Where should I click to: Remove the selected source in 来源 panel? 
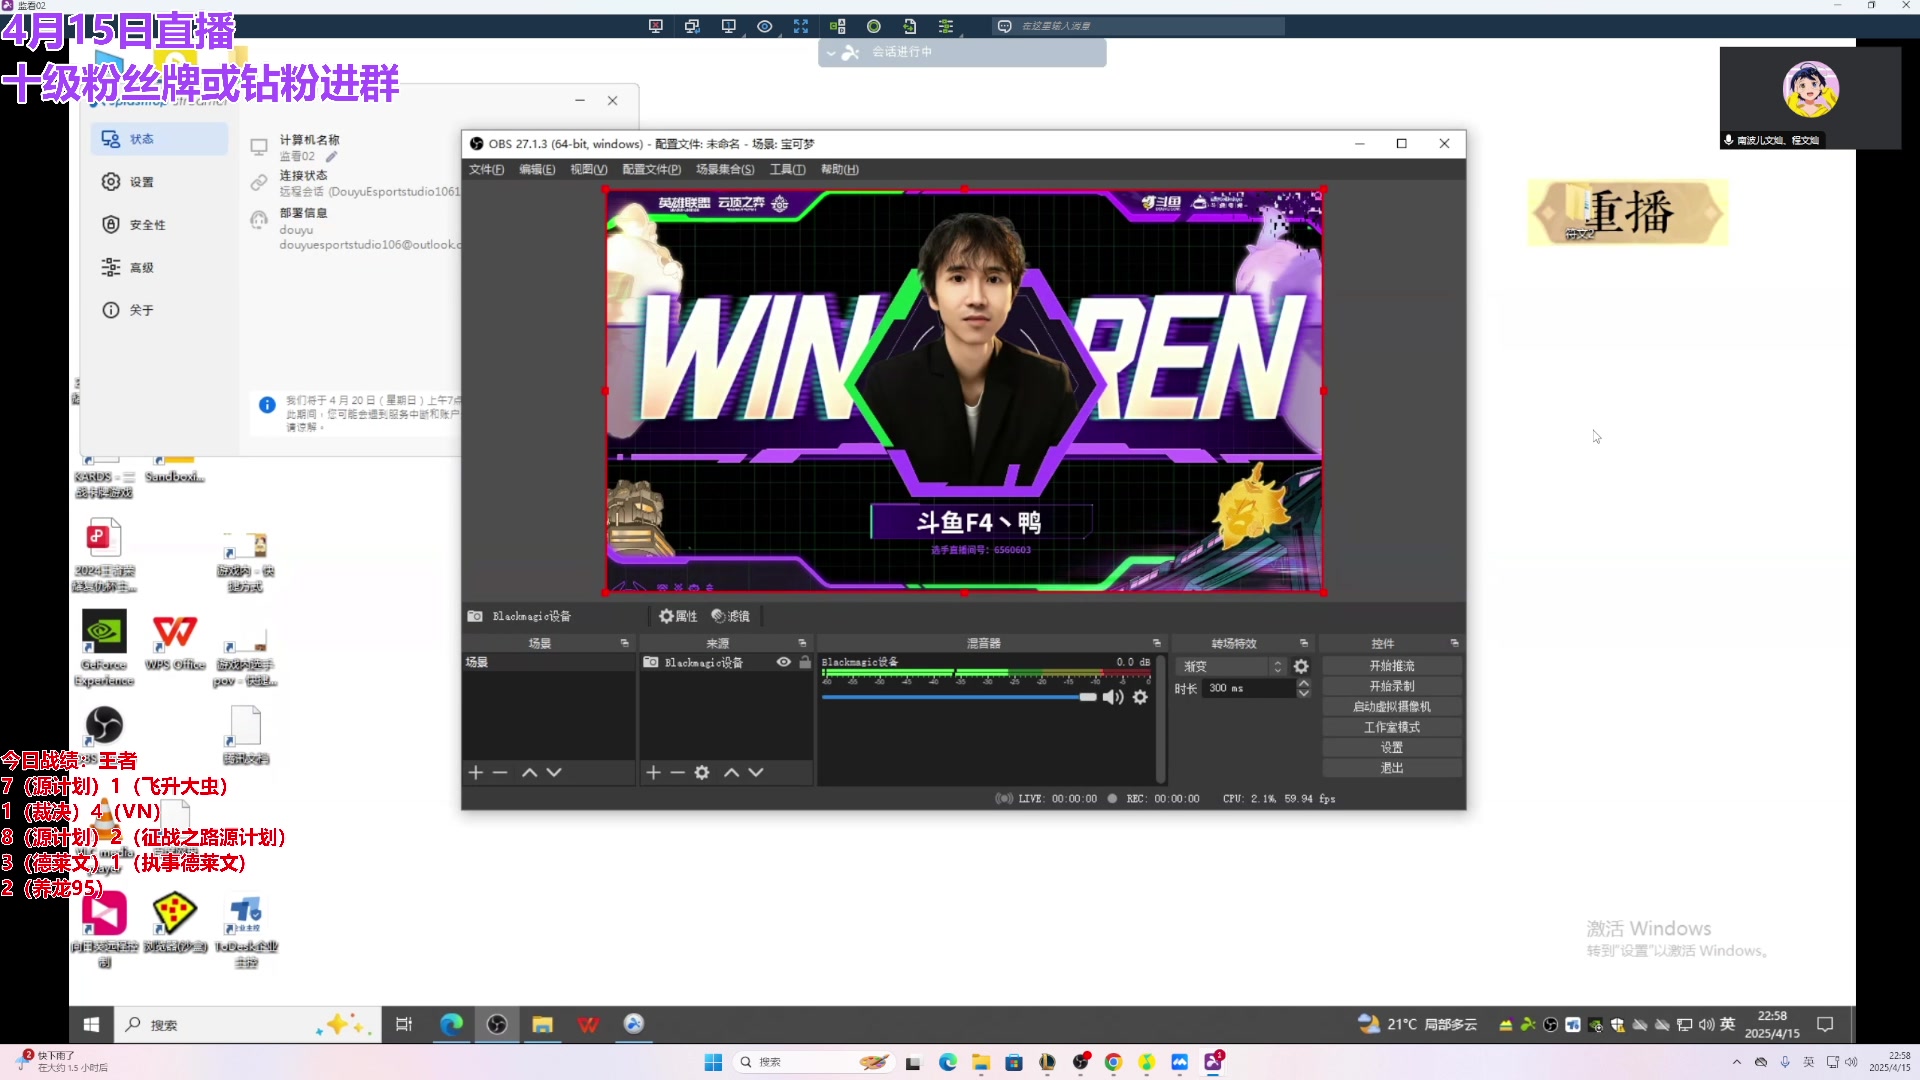677,772
